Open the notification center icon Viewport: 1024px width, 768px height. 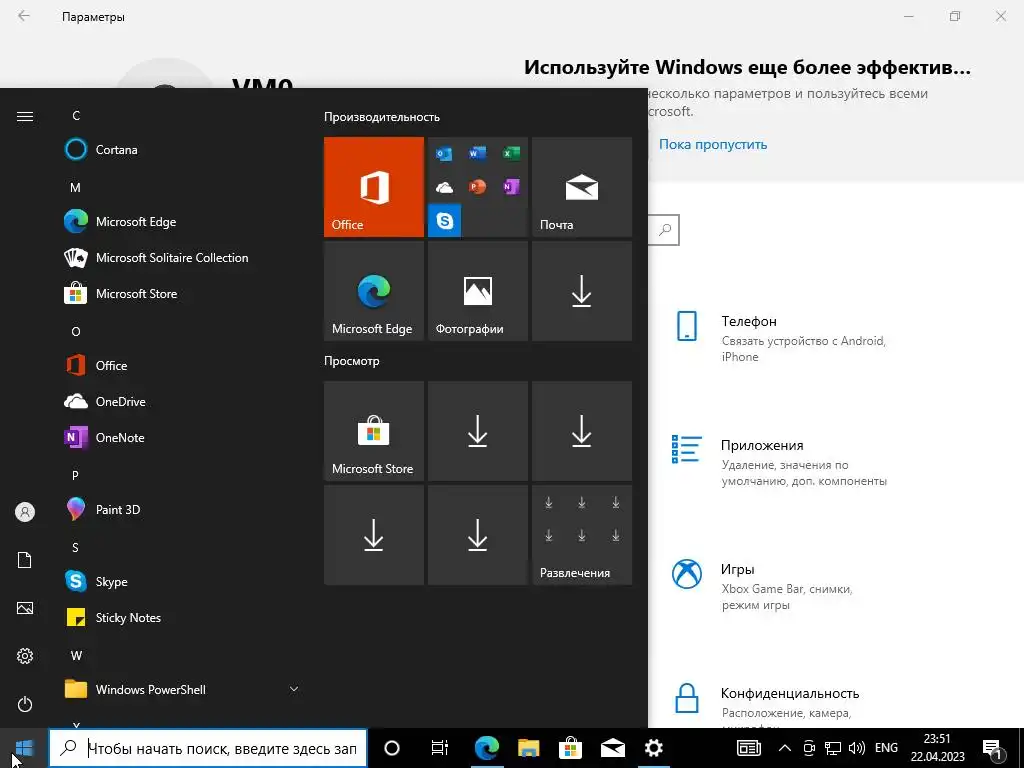click(992, 748)
